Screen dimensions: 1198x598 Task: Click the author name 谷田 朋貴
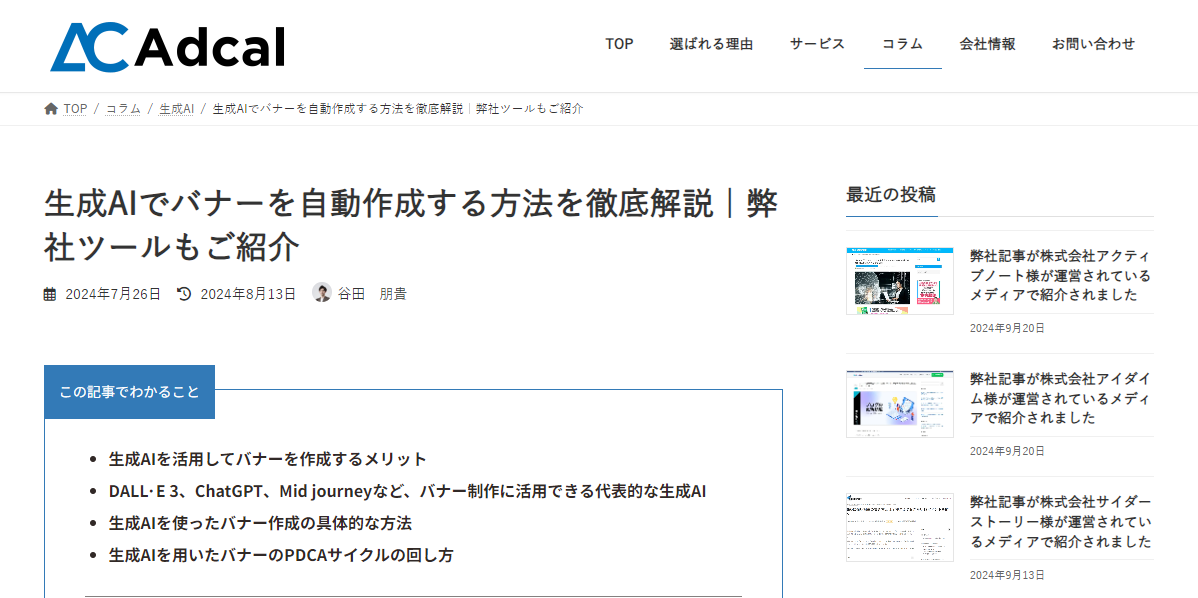[x=372, y=293]
